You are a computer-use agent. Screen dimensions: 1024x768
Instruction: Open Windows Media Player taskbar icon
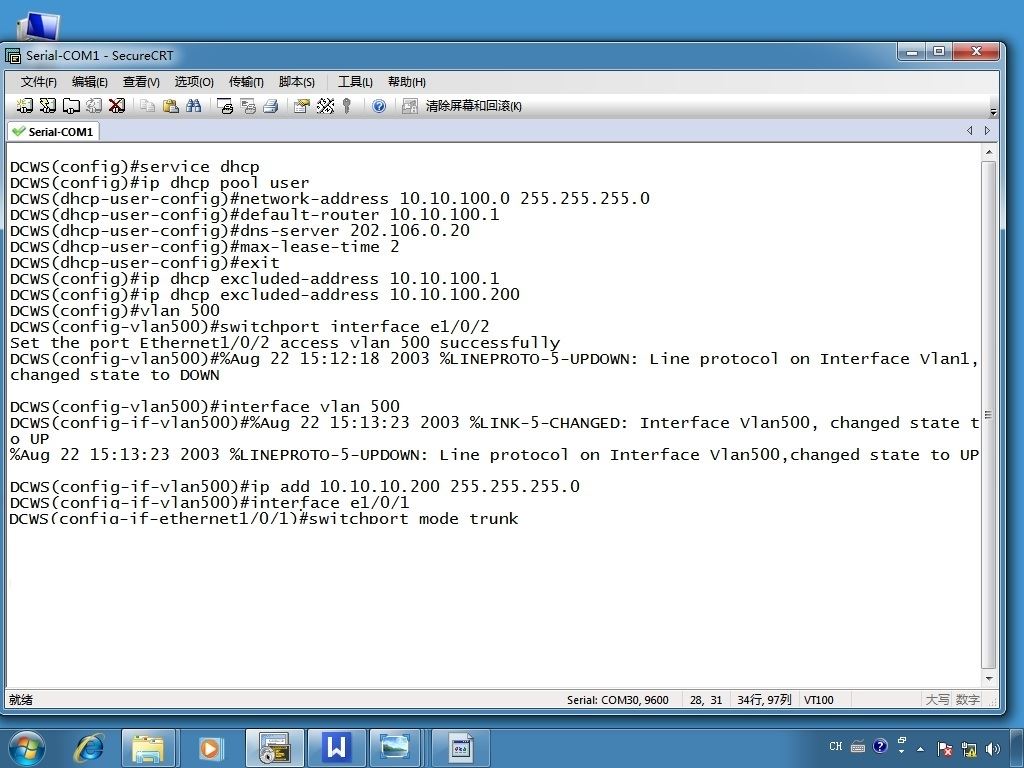point(210,748)
